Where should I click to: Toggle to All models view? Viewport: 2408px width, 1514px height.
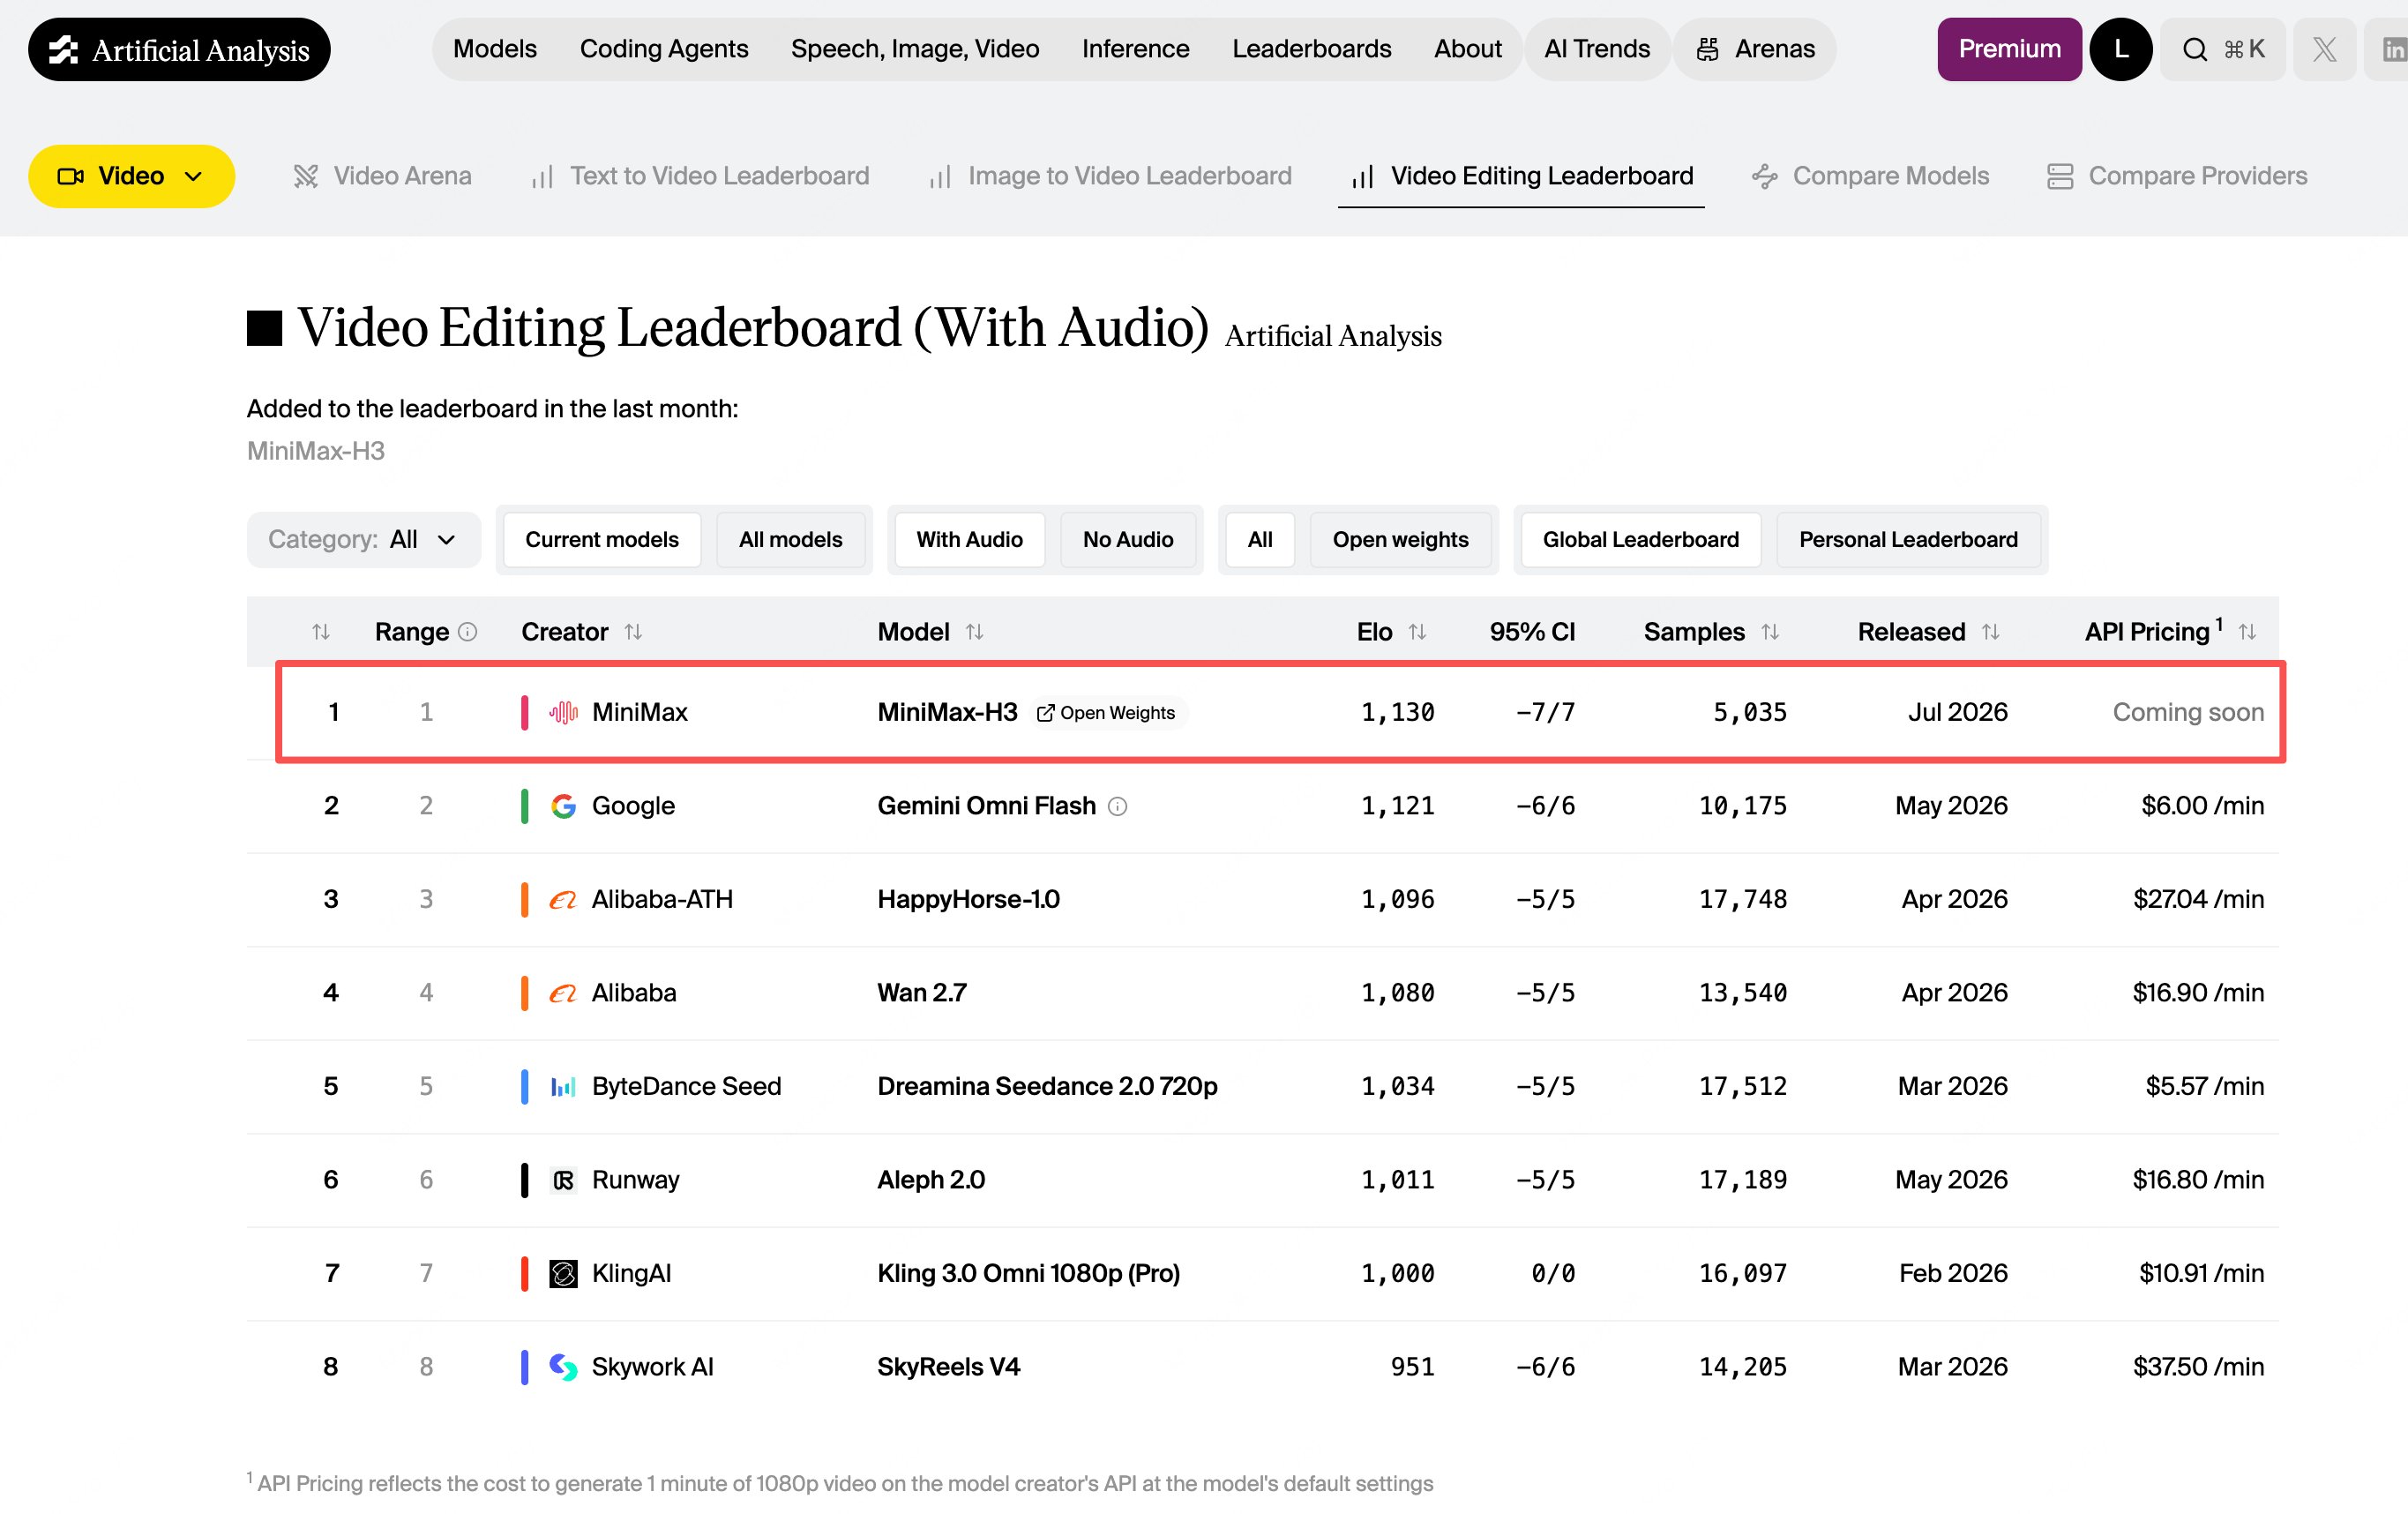tap(790, 540)
